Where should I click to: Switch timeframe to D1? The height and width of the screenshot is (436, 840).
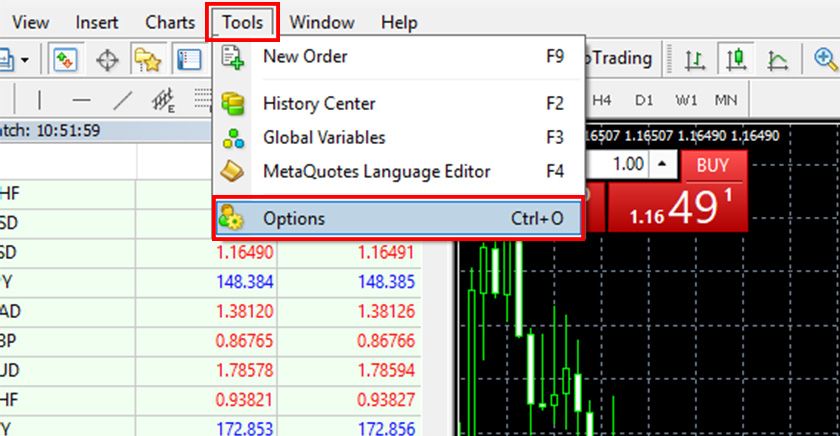[644, 101]
